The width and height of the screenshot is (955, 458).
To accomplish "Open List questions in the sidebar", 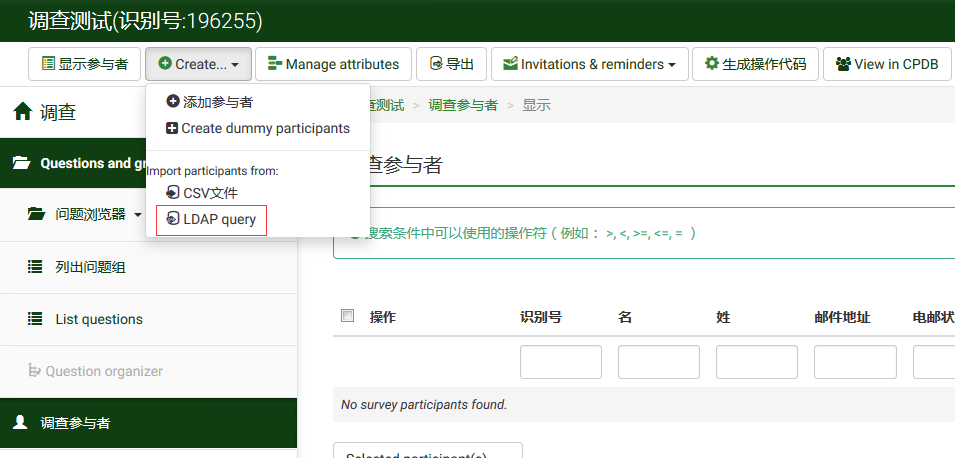I will [x=98, y=319].
